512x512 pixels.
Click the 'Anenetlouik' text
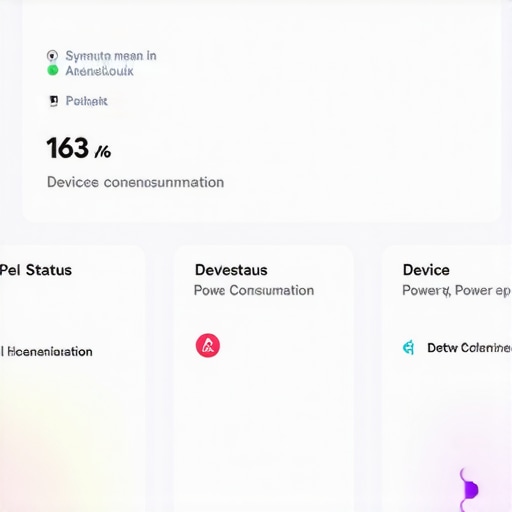99,71
